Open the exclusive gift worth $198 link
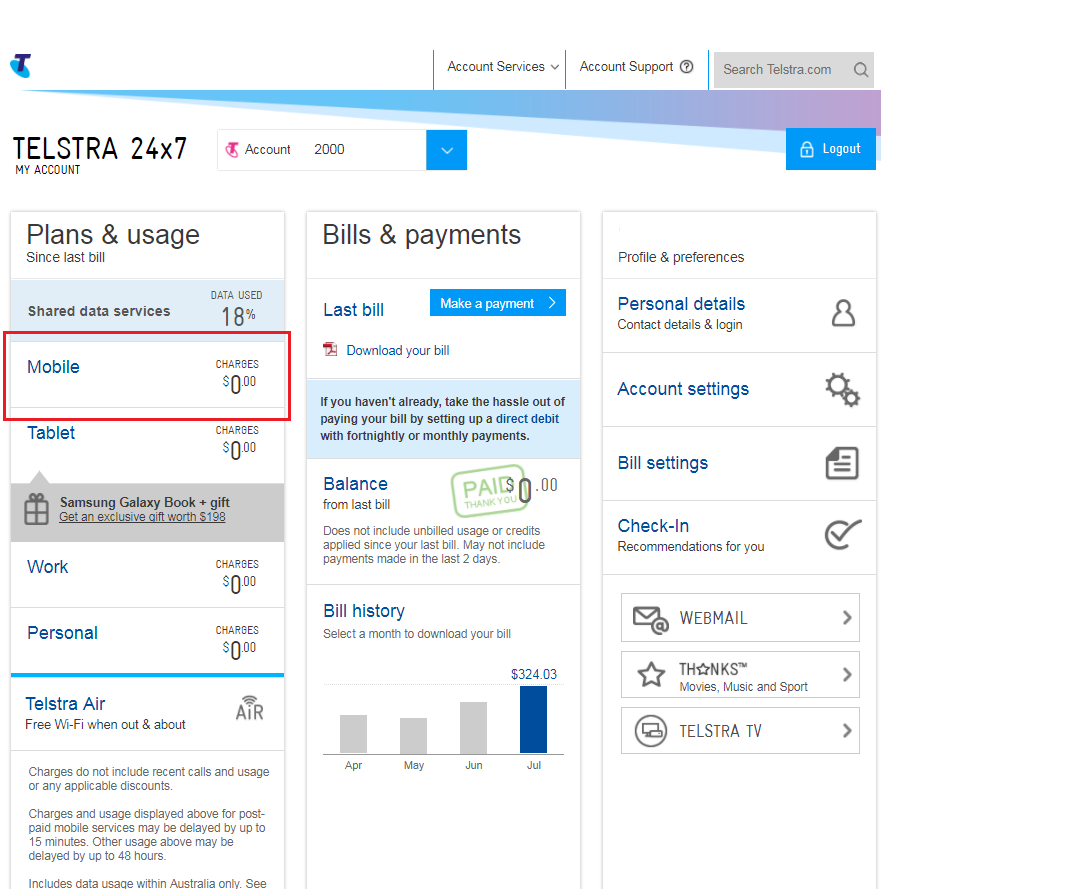1075x889 pixels. click(142, 517)
